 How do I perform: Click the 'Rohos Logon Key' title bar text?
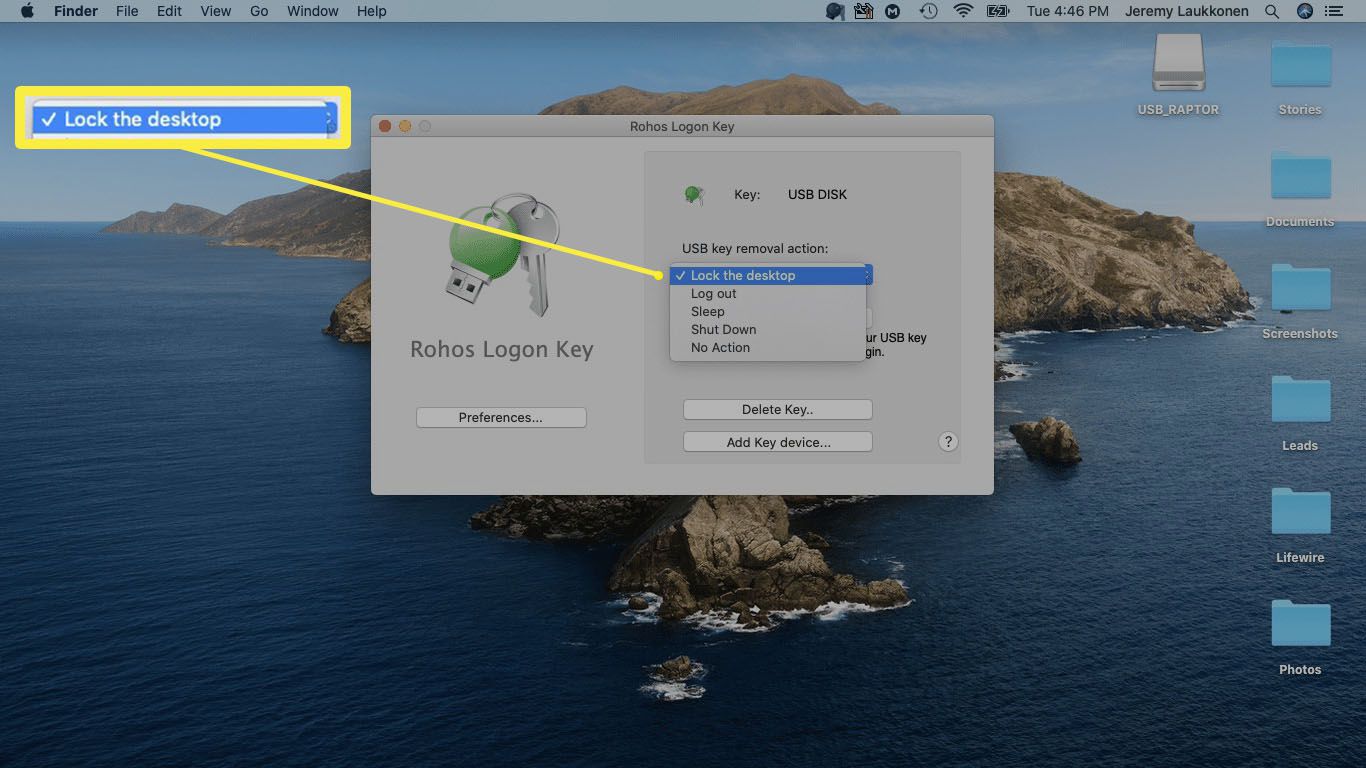[x=682, y=126]
